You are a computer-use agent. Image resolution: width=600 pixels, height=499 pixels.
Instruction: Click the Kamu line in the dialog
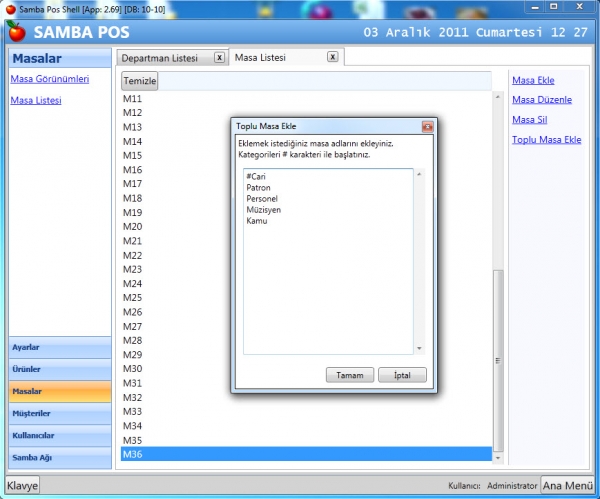click(x=257, y=221)
